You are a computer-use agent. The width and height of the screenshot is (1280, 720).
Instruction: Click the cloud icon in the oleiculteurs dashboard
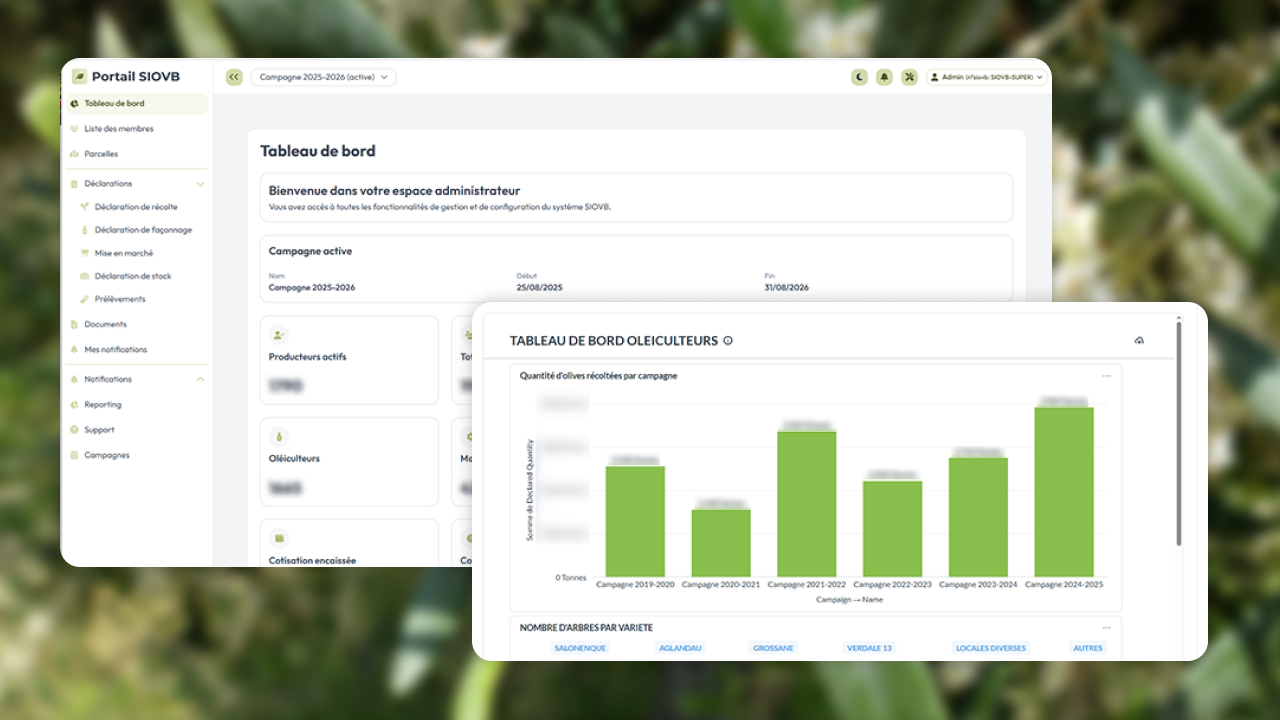pyautogui.click(x=1139, y=340)
